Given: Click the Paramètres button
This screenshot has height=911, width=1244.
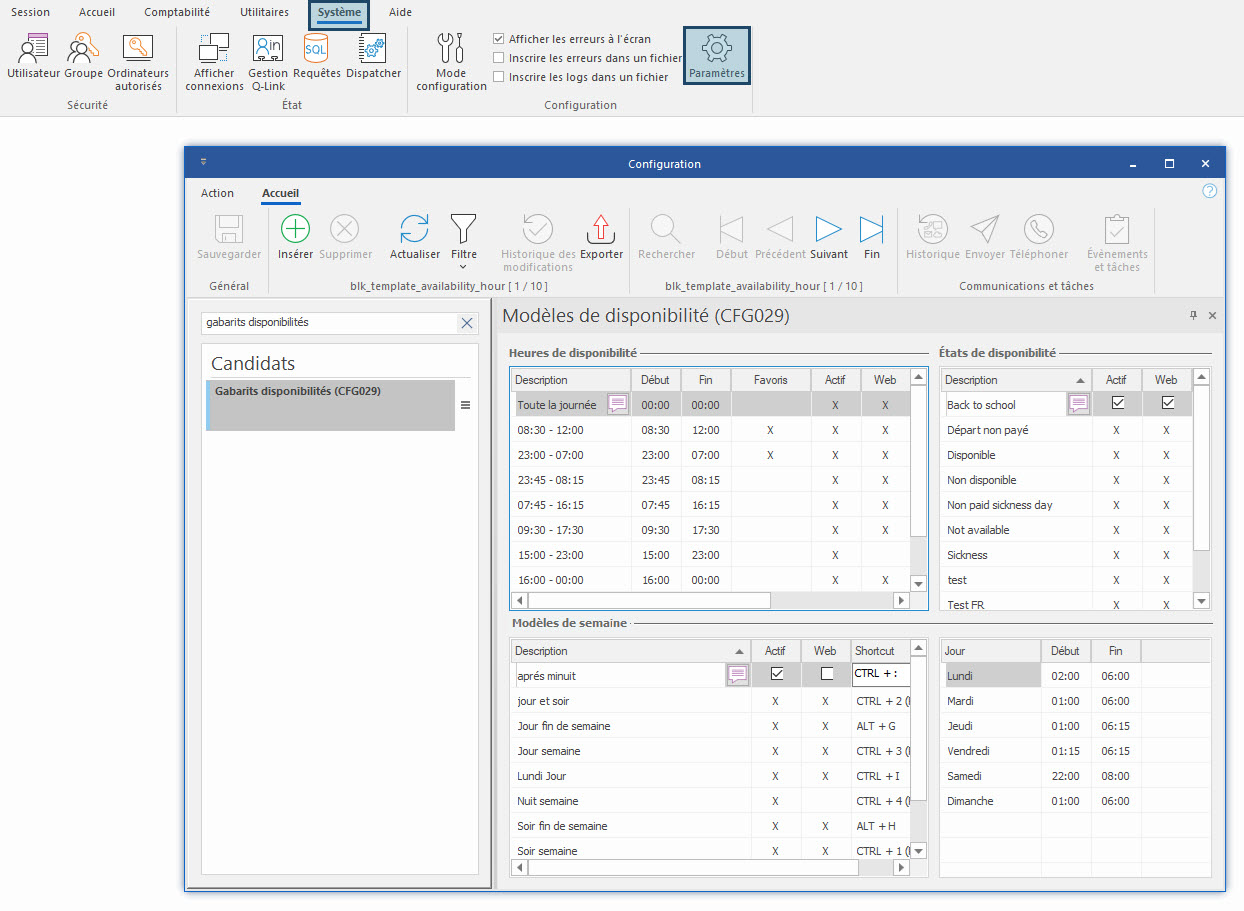Looking at the screenshot, I should coord(716,56).
